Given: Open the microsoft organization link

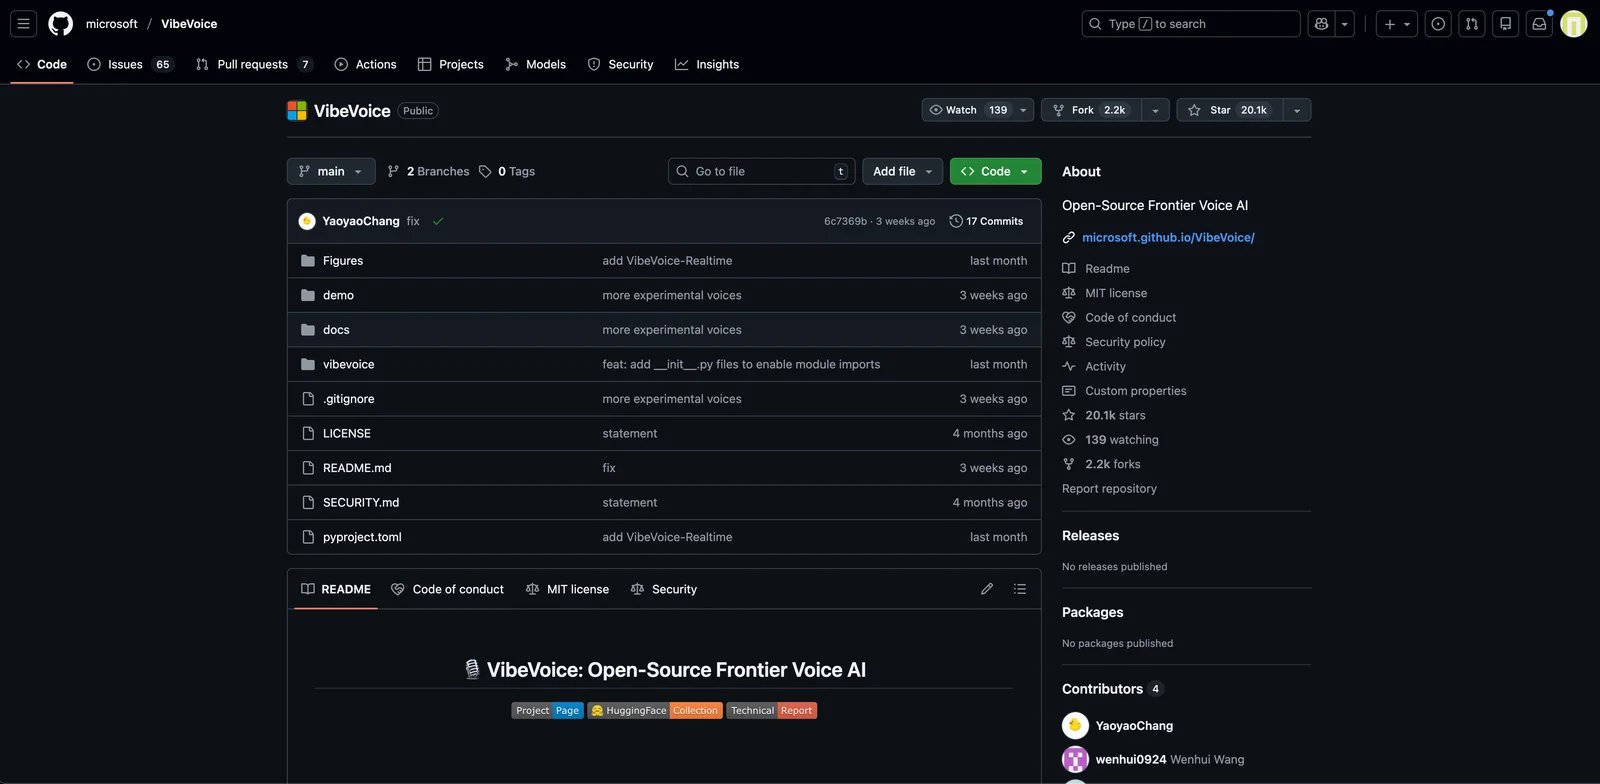Looking at the screenshot, I should (112, 24).
